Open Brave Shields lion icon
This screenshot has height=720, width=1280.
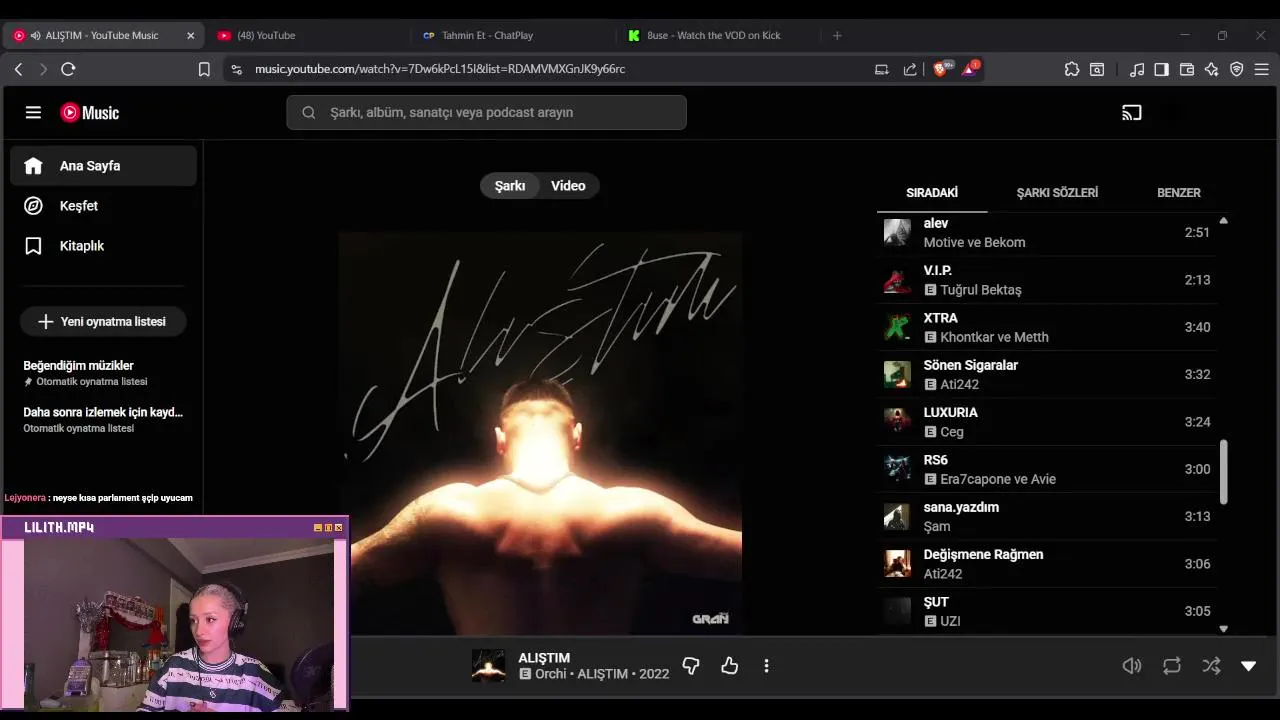click(941, 69)
